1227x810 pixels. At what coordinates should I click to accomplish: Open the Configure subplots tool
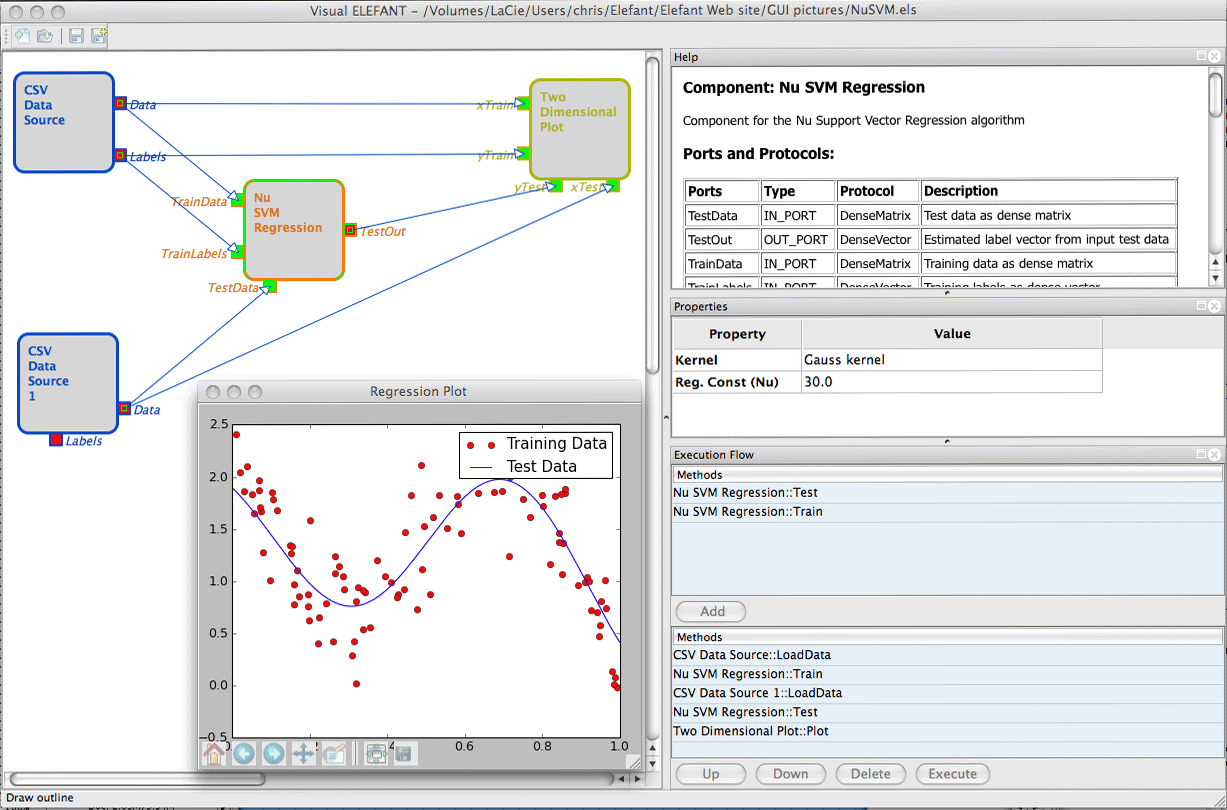click(376, 753)
